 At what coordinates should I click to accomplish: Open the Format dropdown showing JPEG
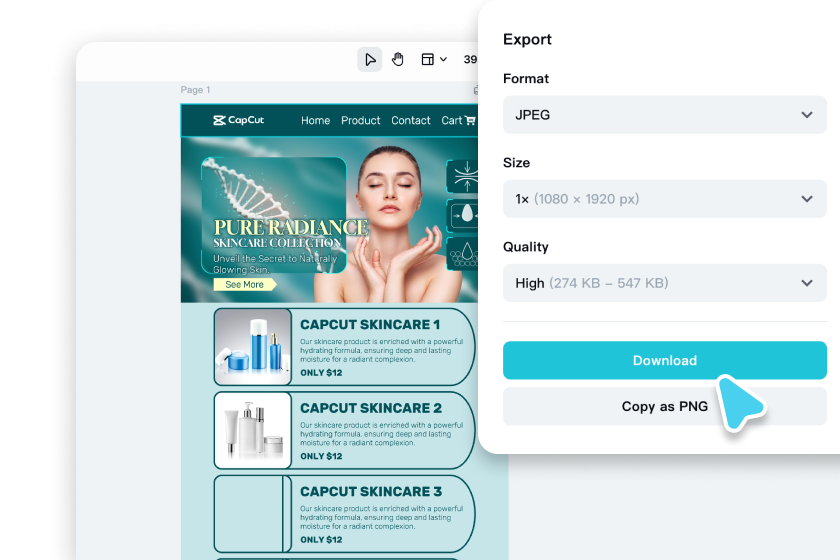(664, 115)
